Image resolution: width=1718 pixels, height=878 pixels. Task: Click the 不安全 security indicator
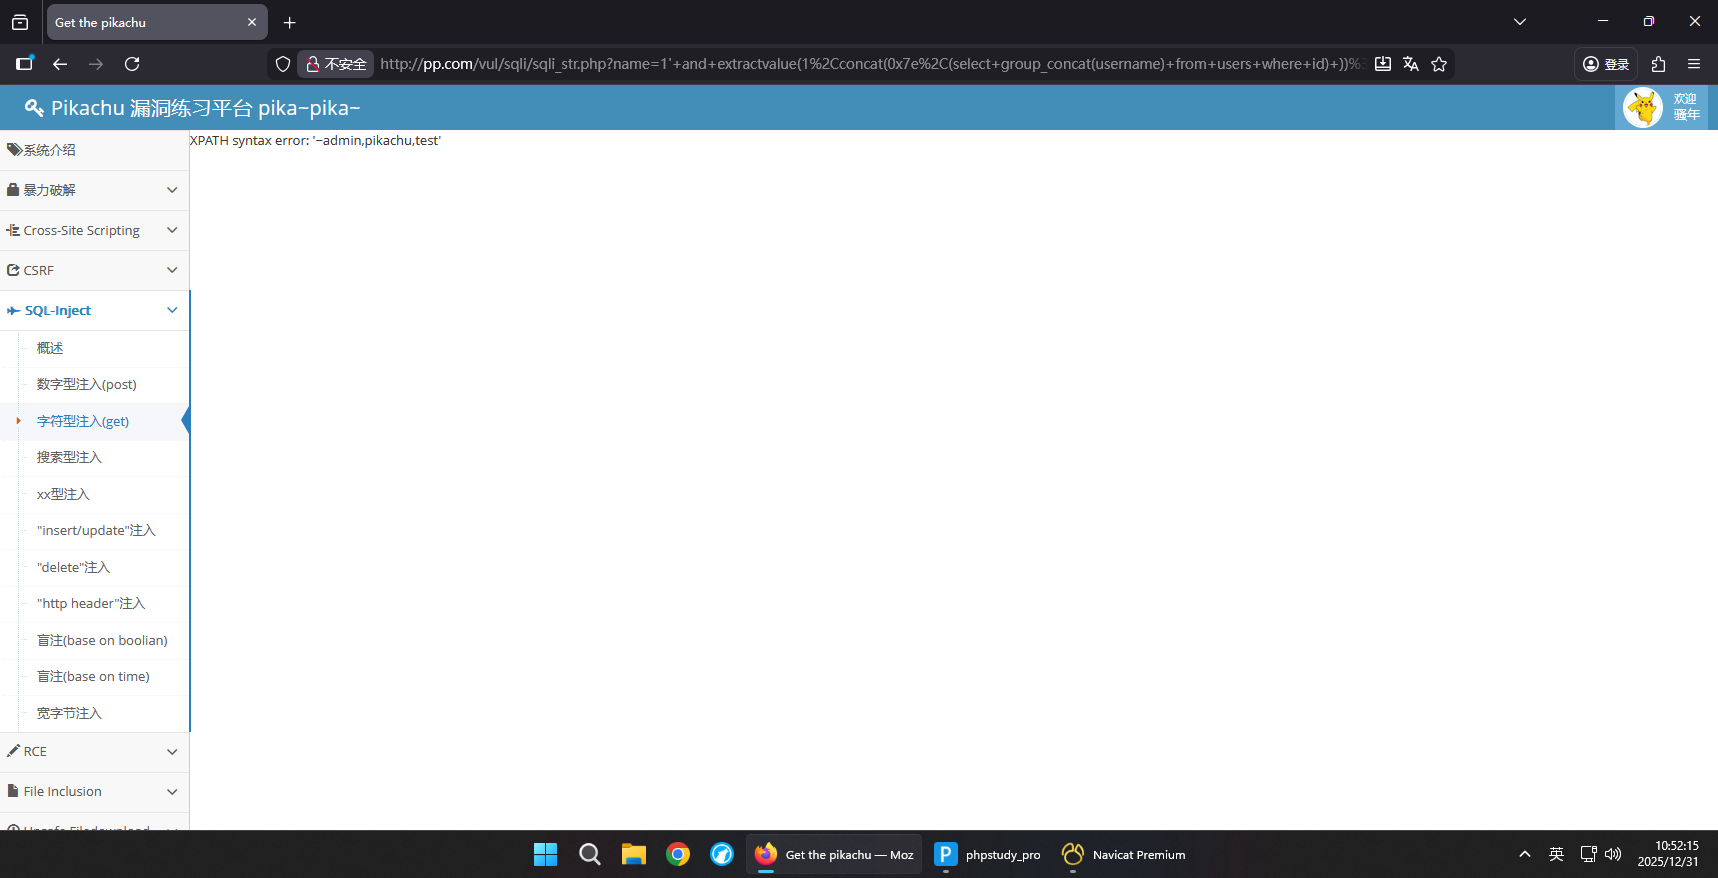tap(336, 64)
